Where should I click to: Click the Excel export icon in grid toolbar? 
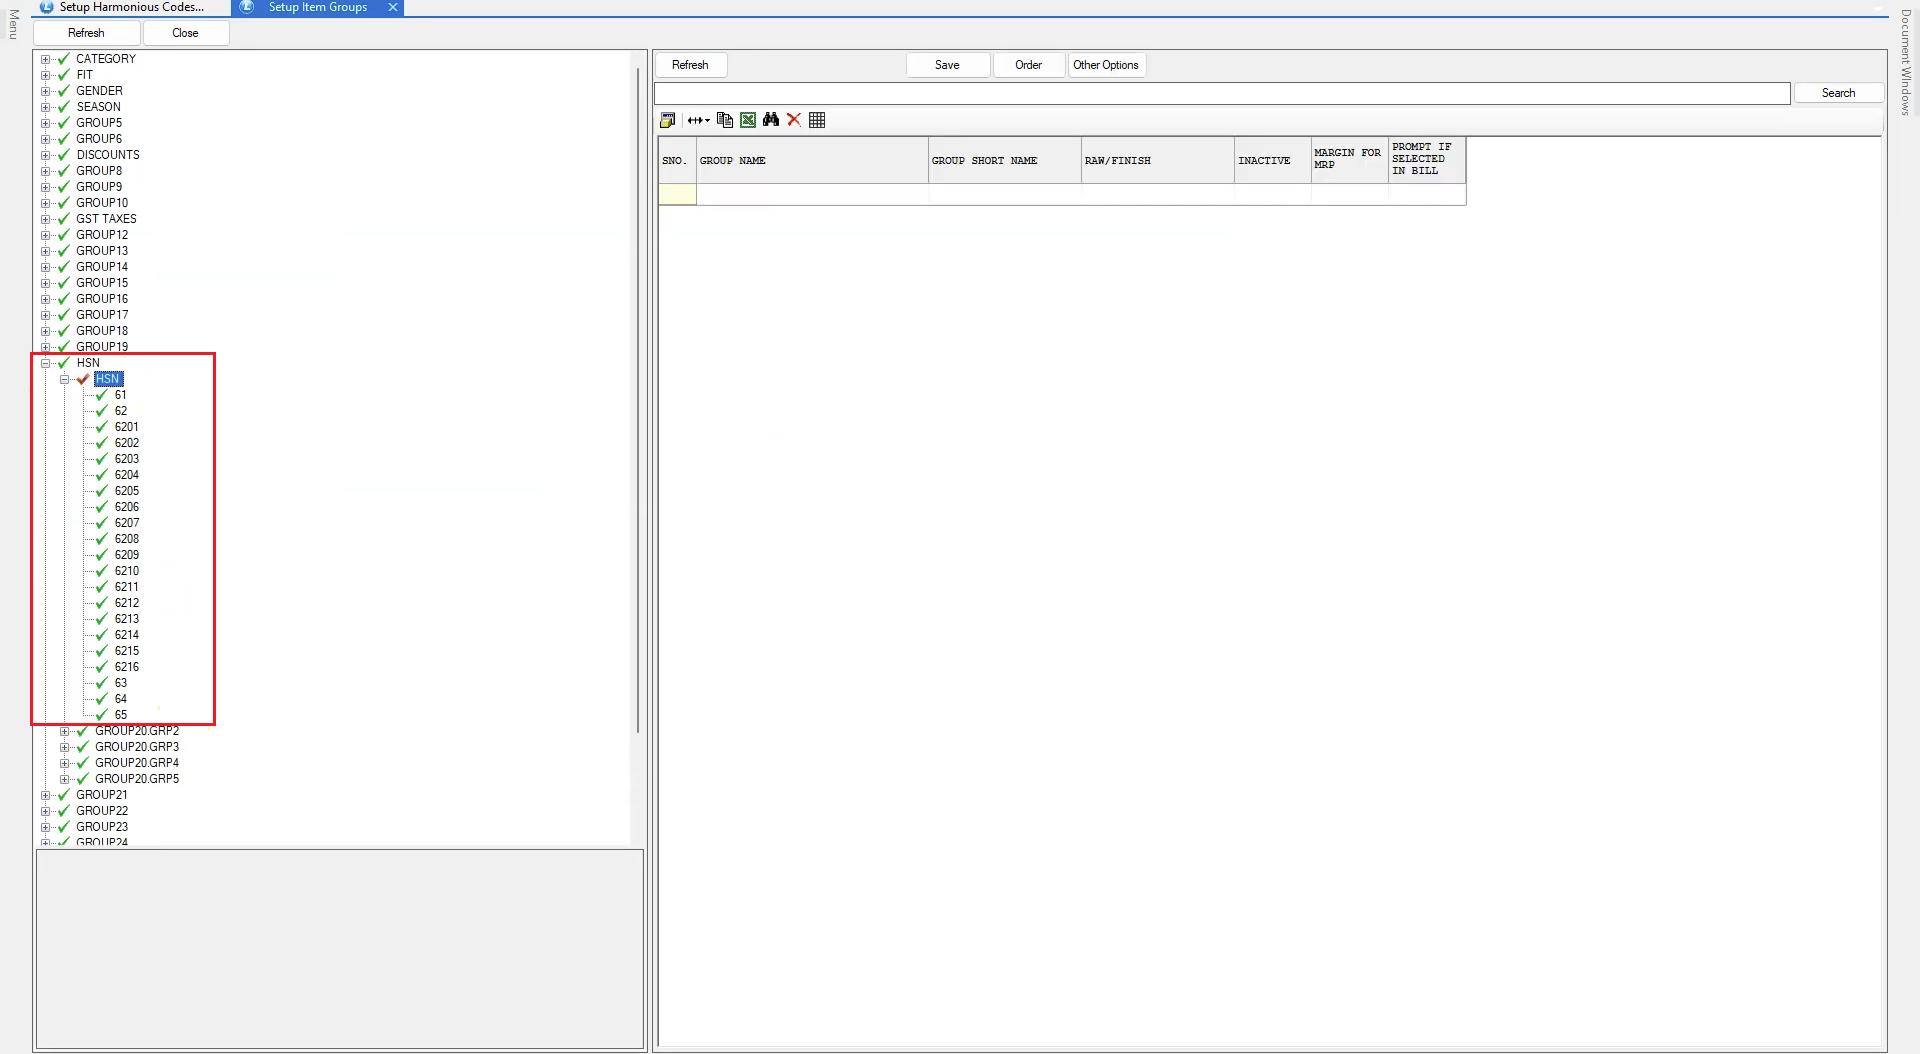click(x=748, y=120)
